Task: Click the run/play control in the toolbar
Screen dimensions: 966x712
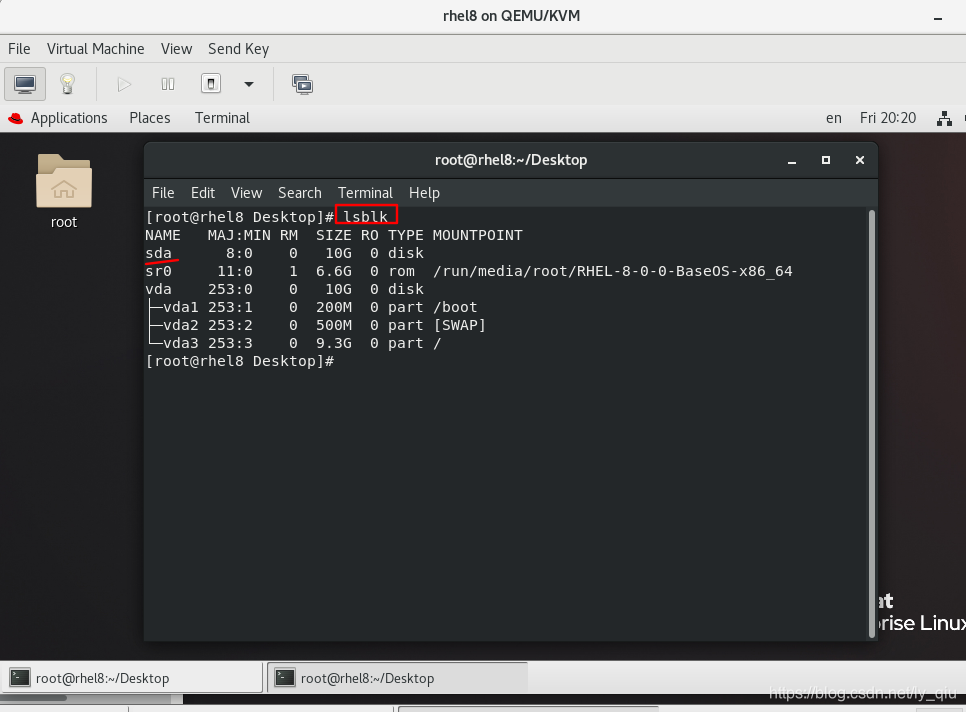Action: point(122,83)
